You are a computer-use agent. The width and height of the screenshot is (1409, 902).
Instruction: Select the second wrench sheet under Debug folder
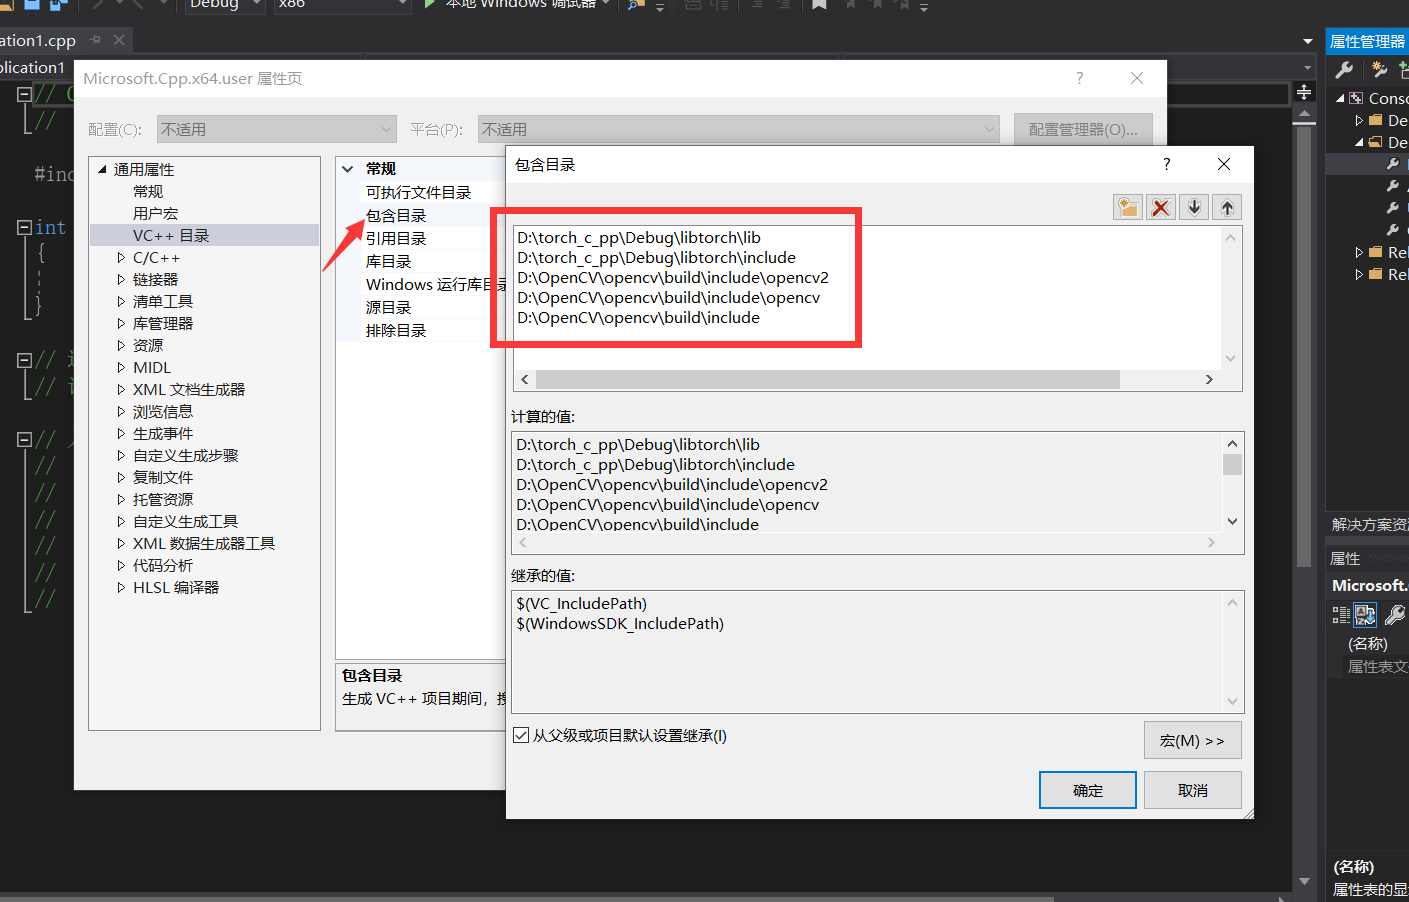1392,186
